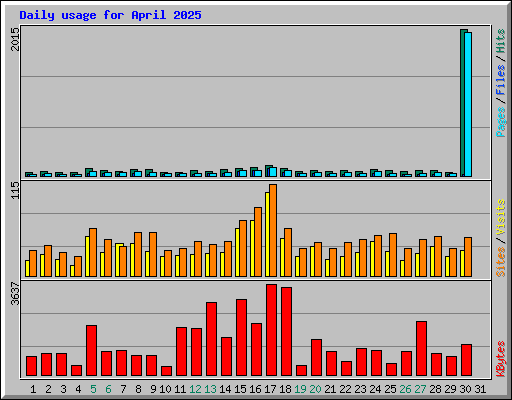
Task: Click green day label 26
Action: pyautogui.click(x=405, y=389)
